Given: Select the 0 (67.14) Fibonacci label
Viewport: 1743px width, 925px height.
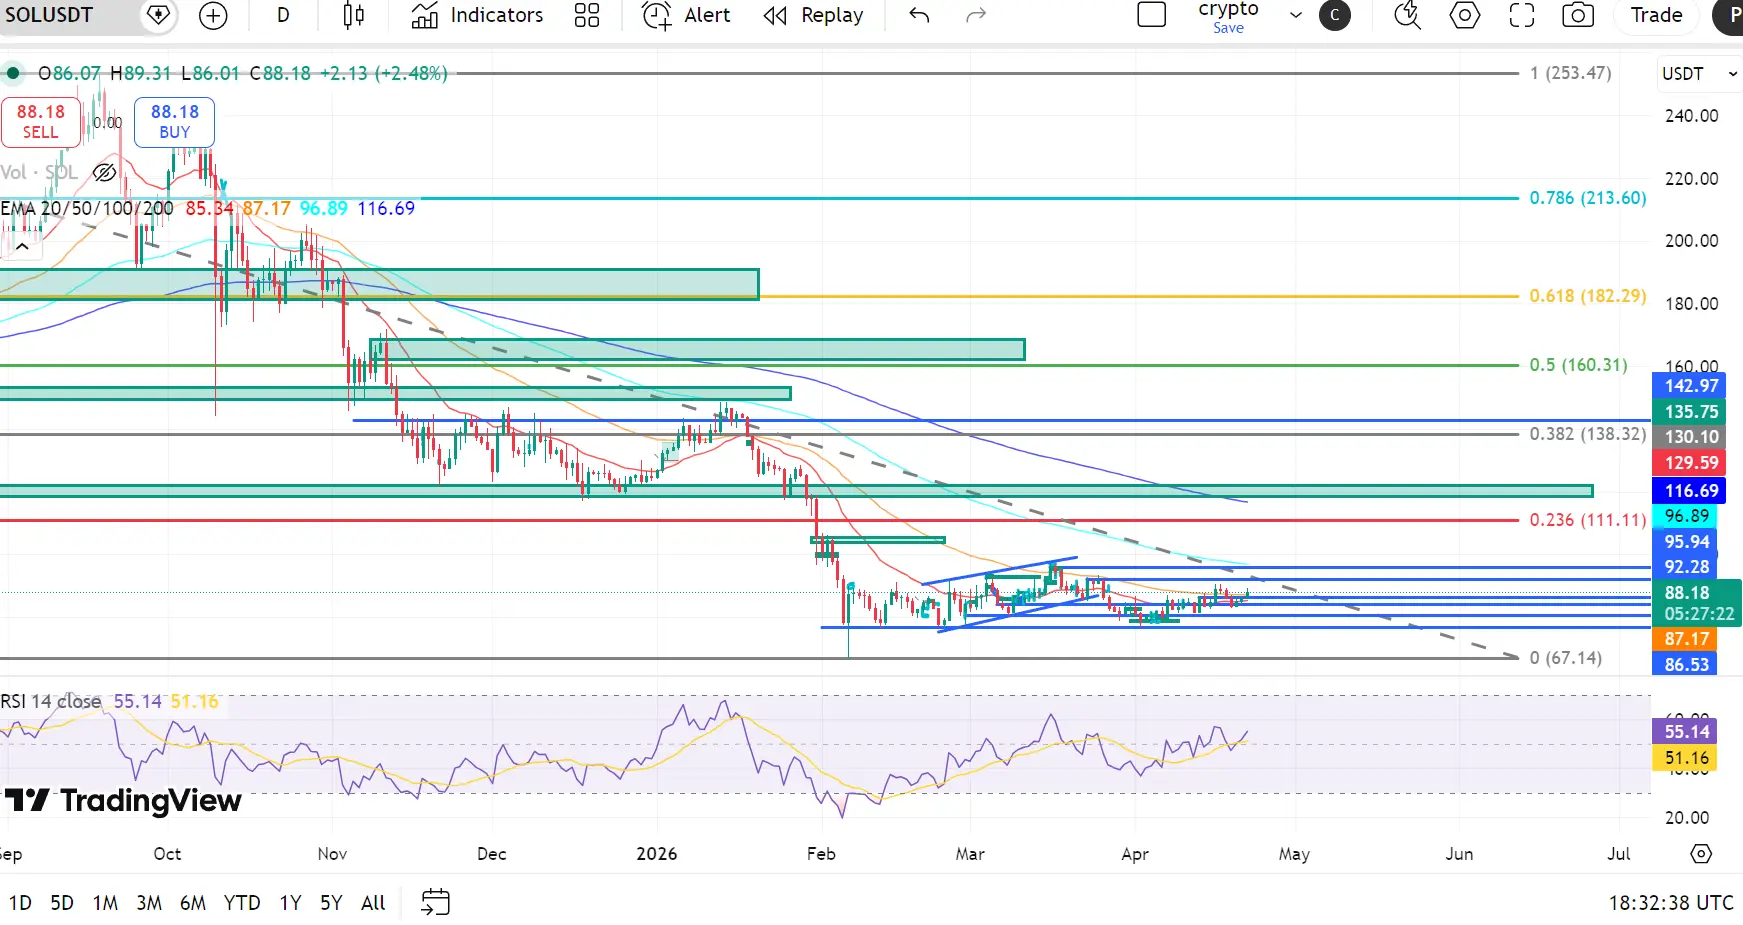Looking at the screenshot, I should click(x=1566, y=658).
